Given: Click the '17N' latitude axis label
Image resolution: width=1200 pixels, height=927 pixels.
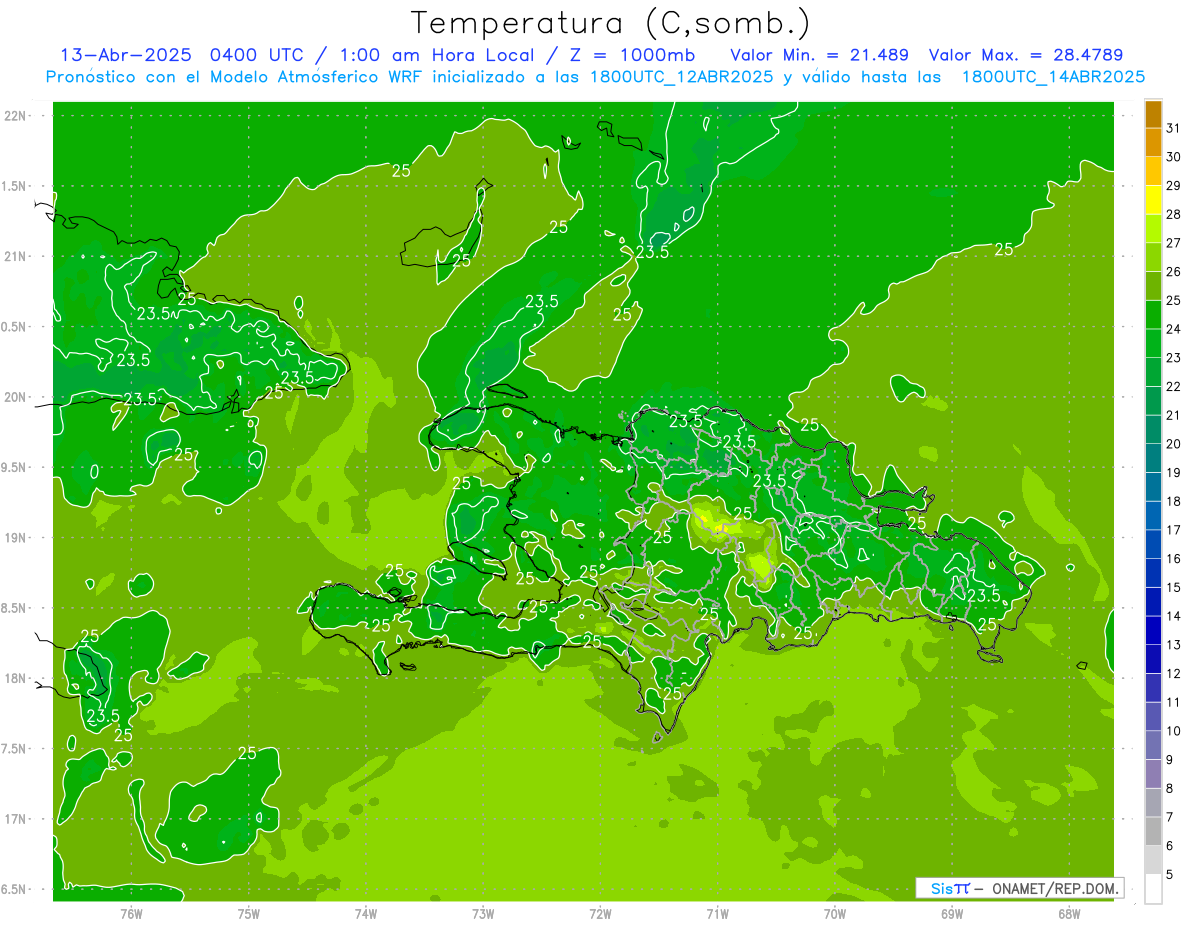Looking at the screenshot, I should [17, 819].
